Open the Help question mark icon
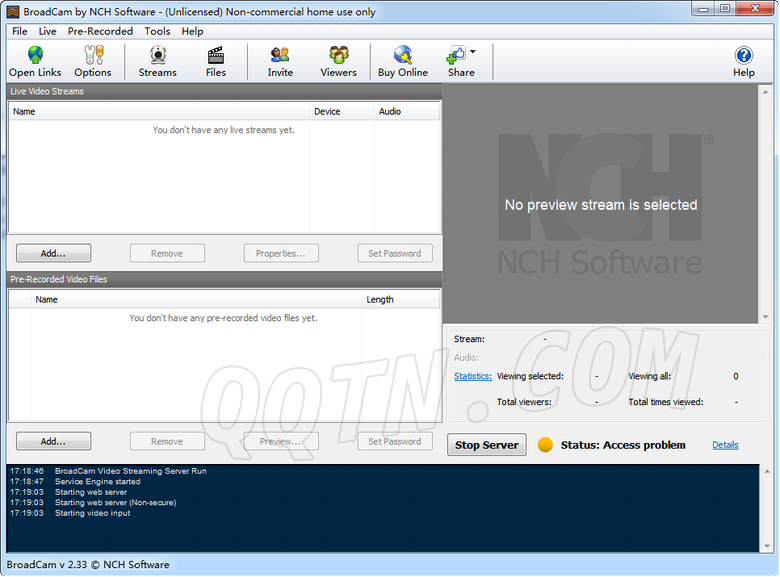Viewport: 780px width, 577px height. 744,56
